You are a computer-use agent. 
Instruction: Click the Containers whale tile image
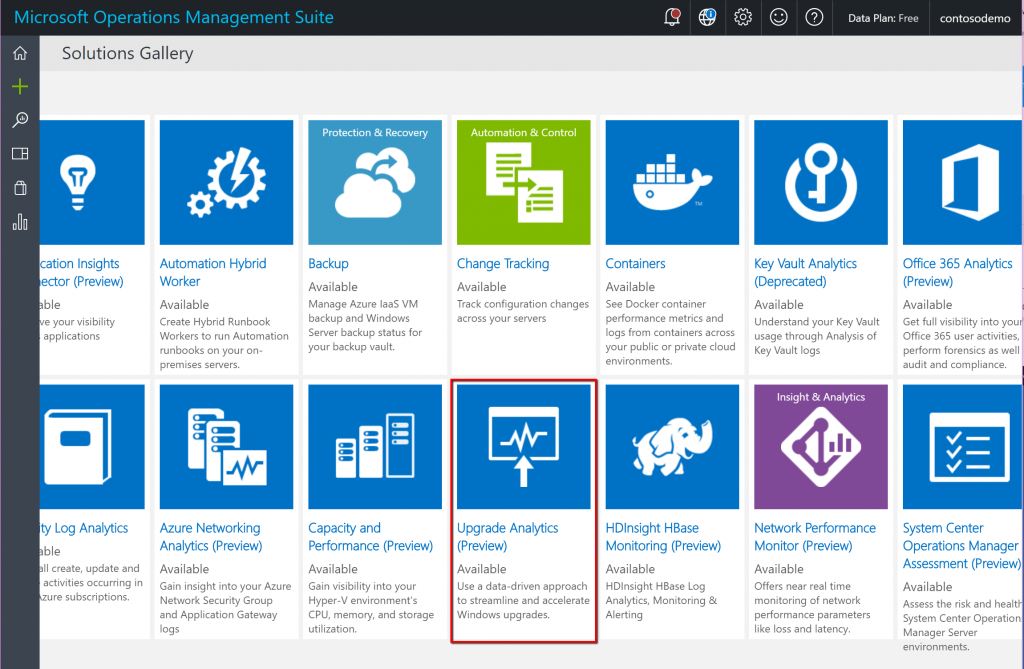pyautogui.click(x=672, y=182)
